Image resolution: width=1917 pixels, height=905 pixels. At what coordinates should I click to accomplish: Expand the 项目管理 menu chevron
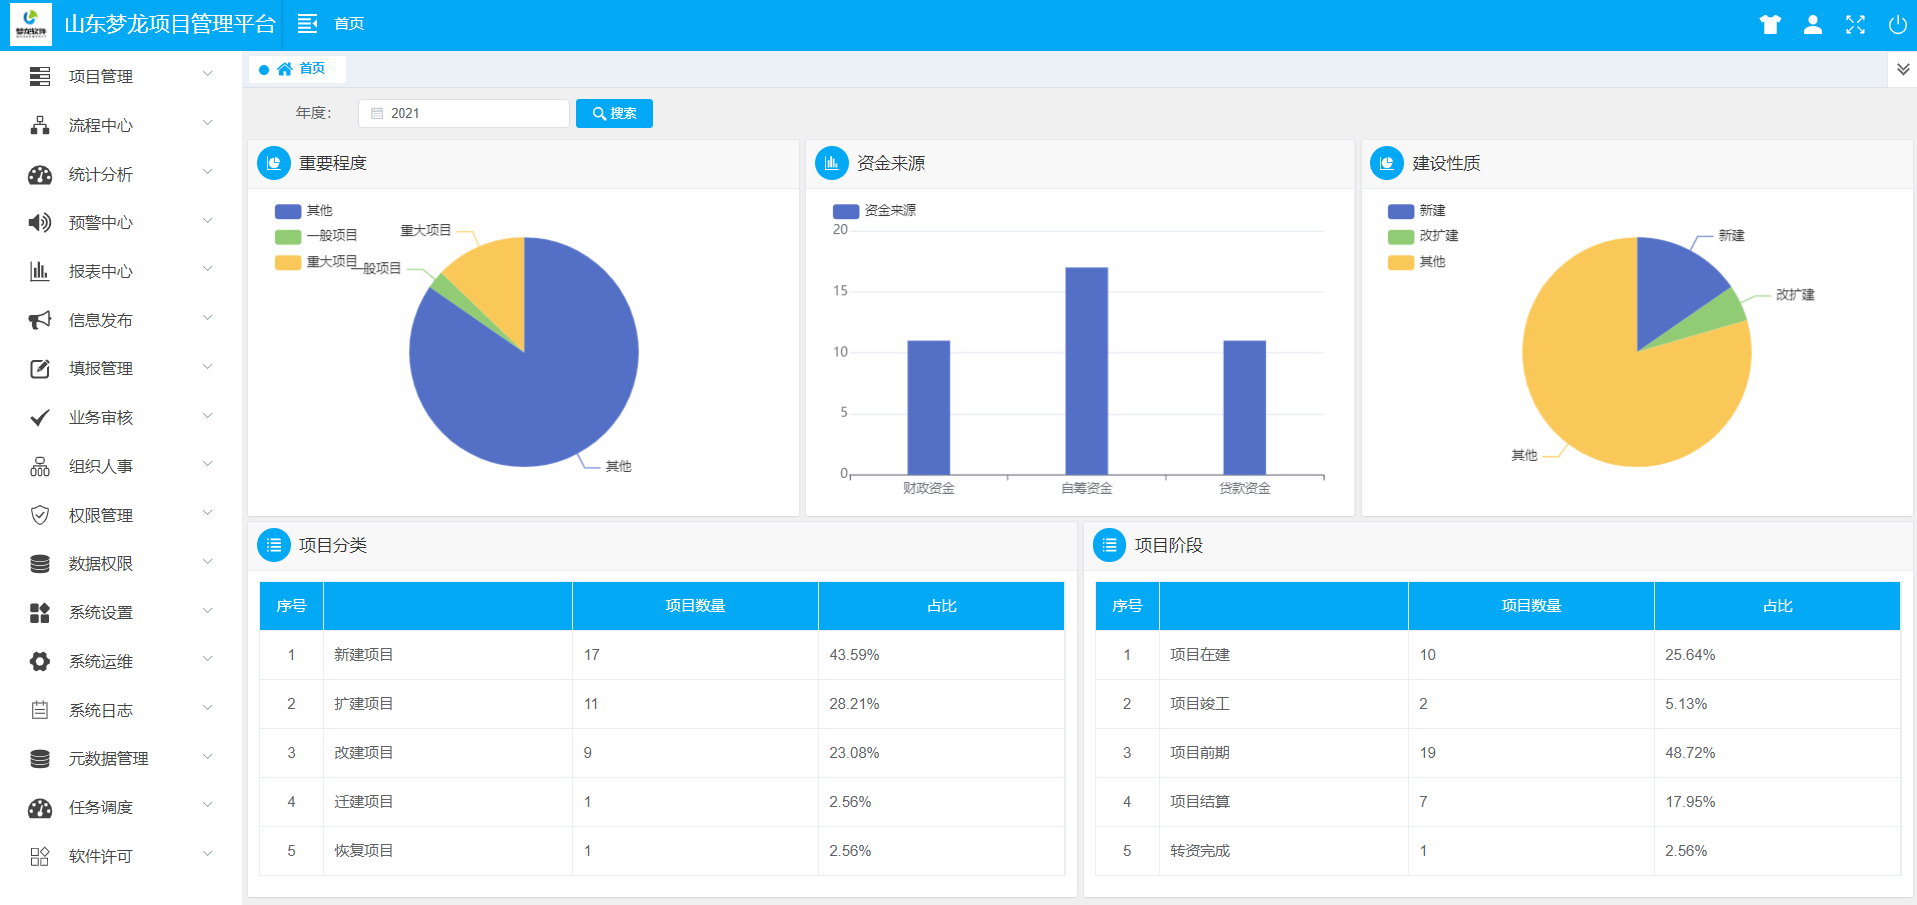208,75
